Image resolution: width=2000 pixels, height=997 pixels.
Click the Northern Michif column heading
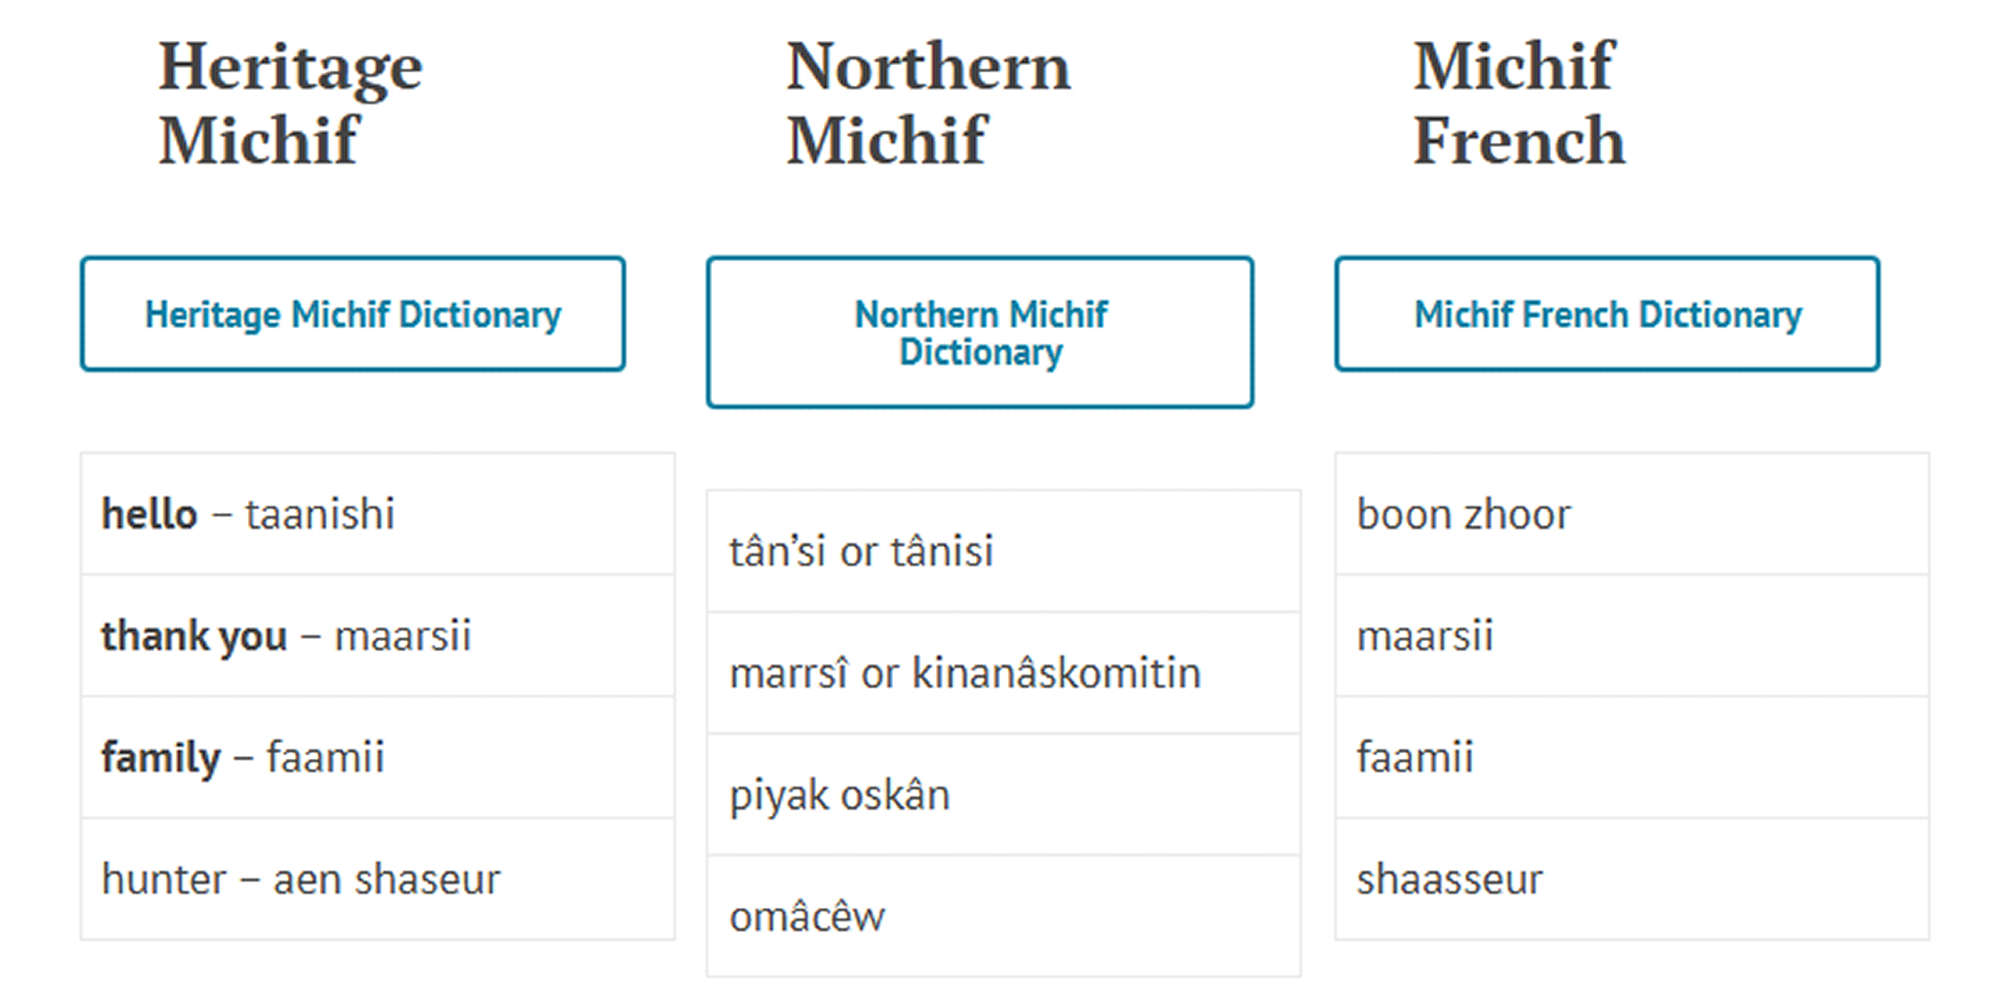(x=928, y=102)
